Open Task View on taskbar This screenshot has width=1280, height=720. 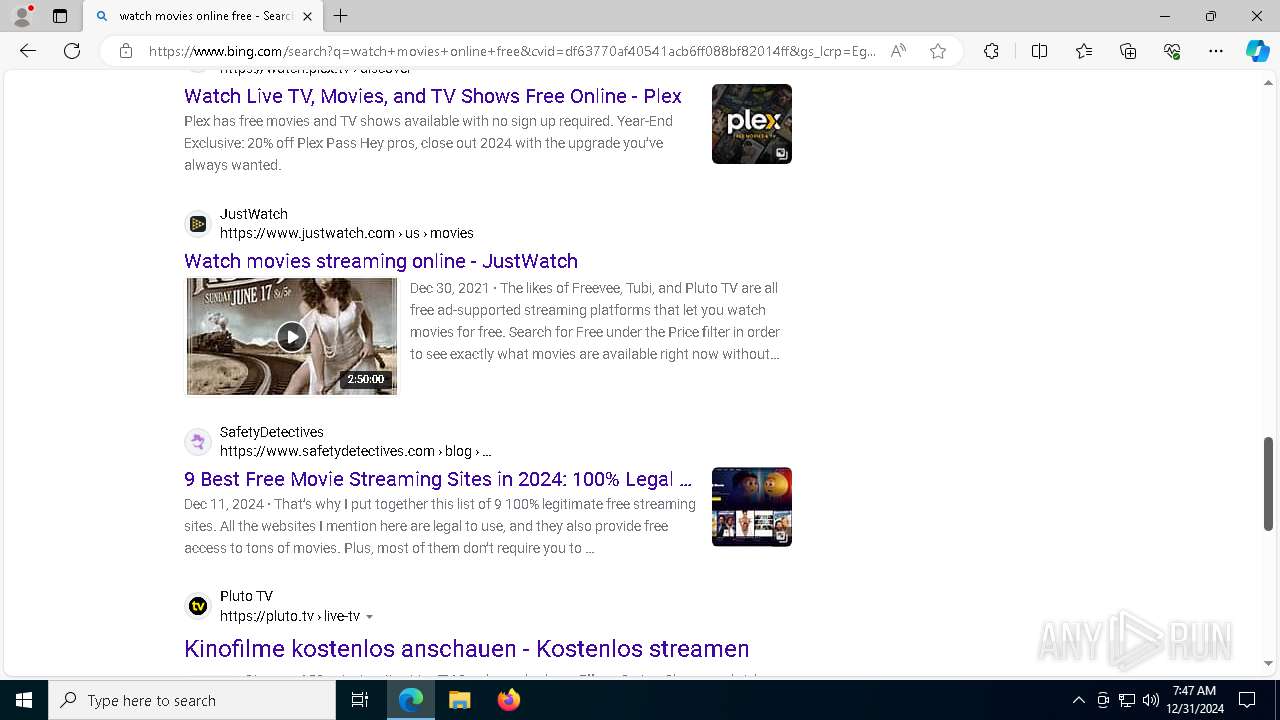coord(360,700)
